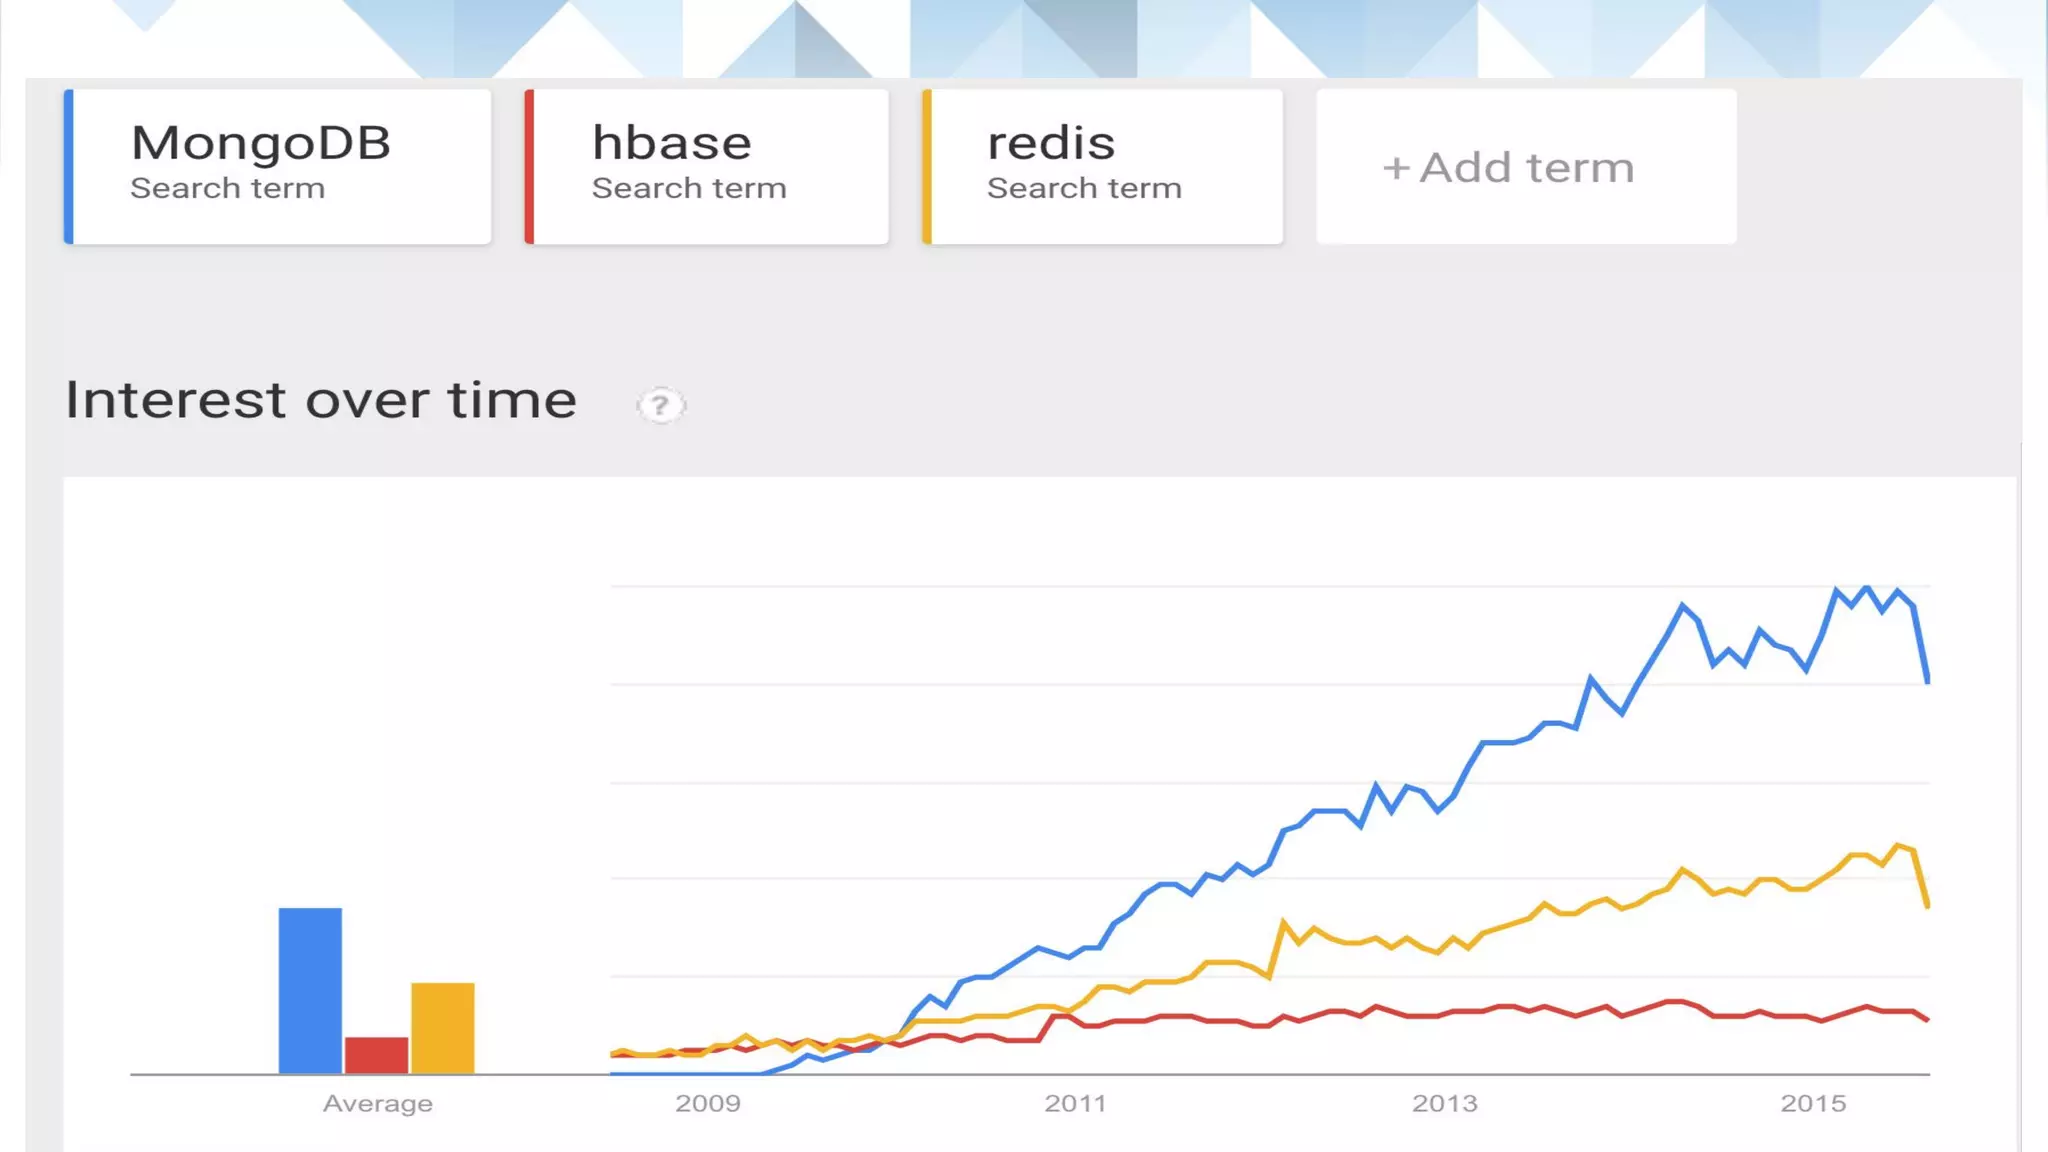Click the Interest over time heading

pos(321,401)
